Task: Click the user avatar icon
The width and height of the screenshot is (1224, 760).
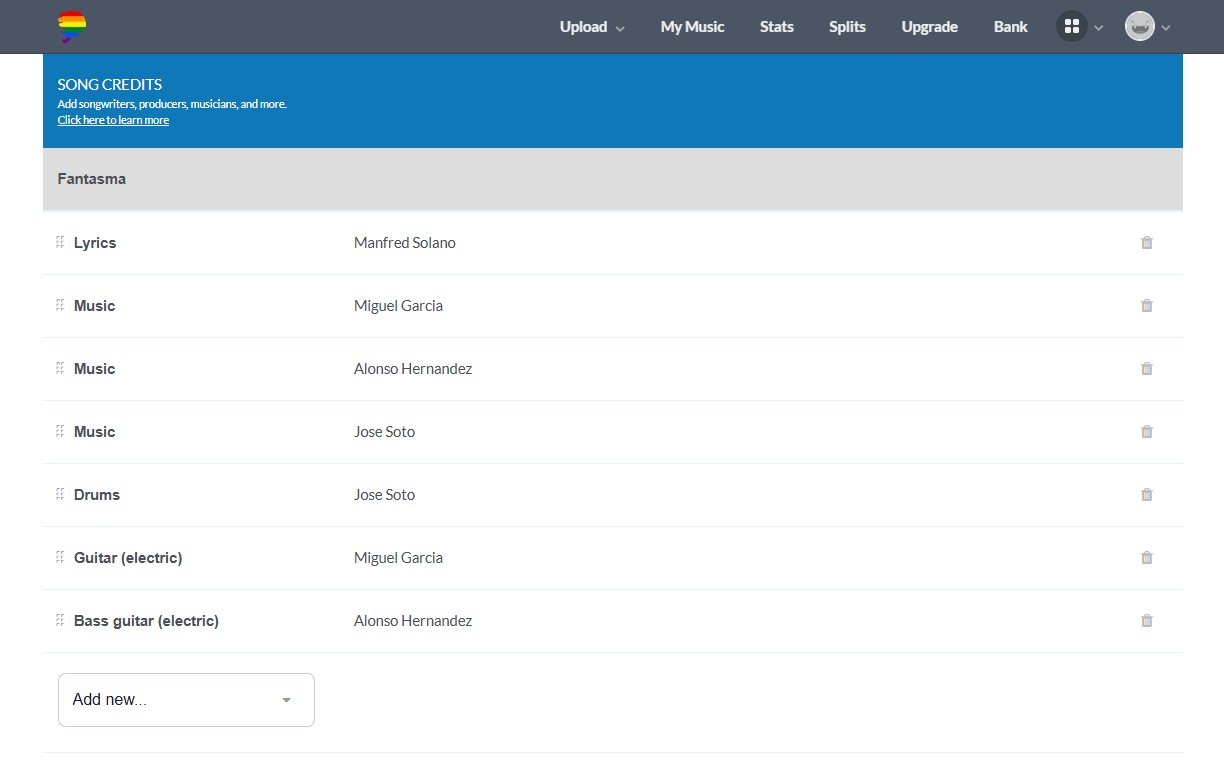Action: (x=1140, y=27)
